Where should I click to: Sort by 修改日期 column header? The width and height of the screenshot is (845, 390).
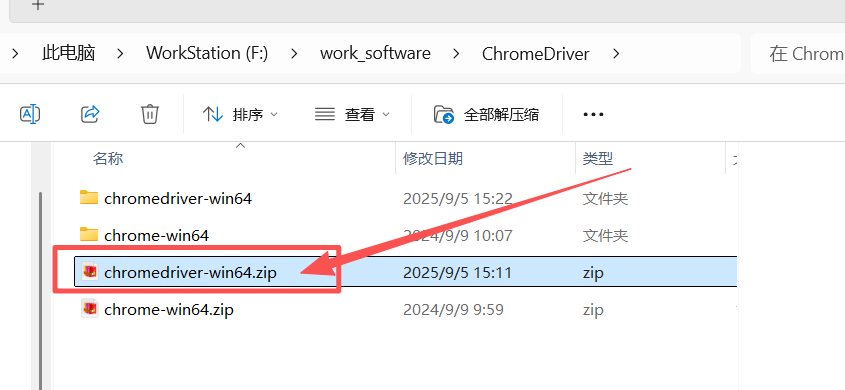(433, 158)
